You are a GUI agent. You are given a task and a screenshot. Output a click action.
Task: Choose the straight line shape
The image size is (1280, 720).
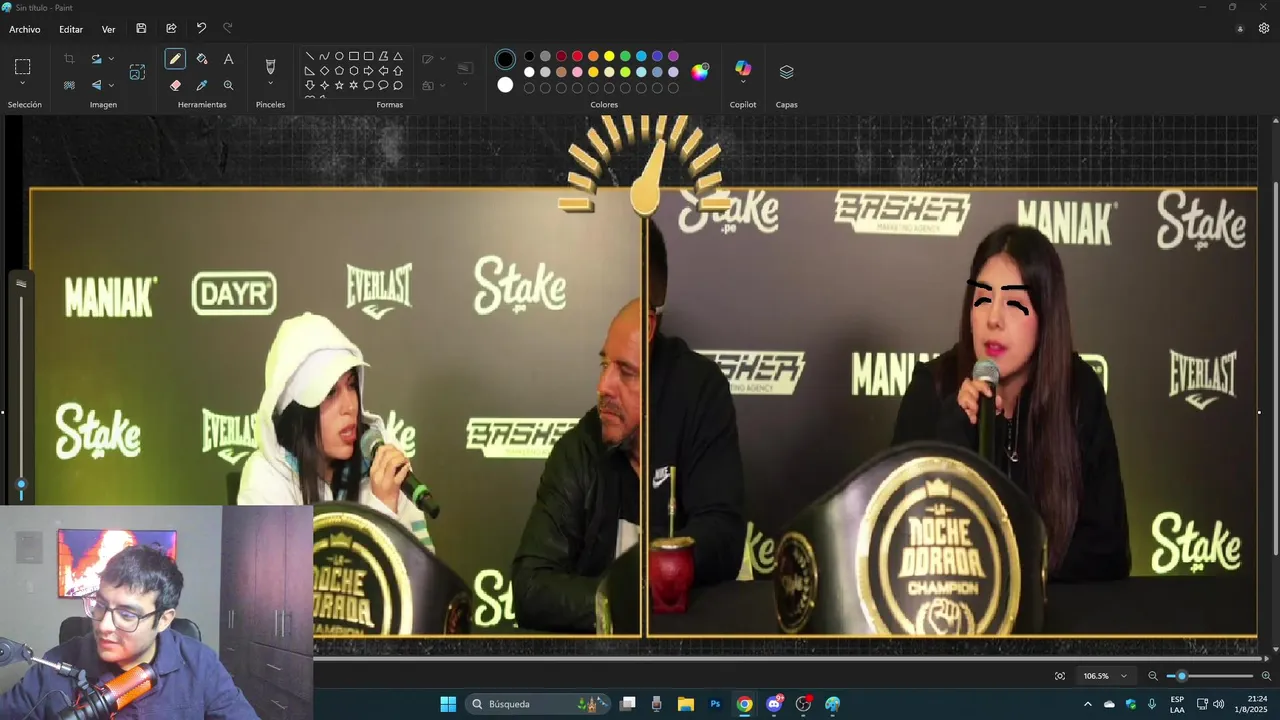pyautogui.click(x=310, y=57)
